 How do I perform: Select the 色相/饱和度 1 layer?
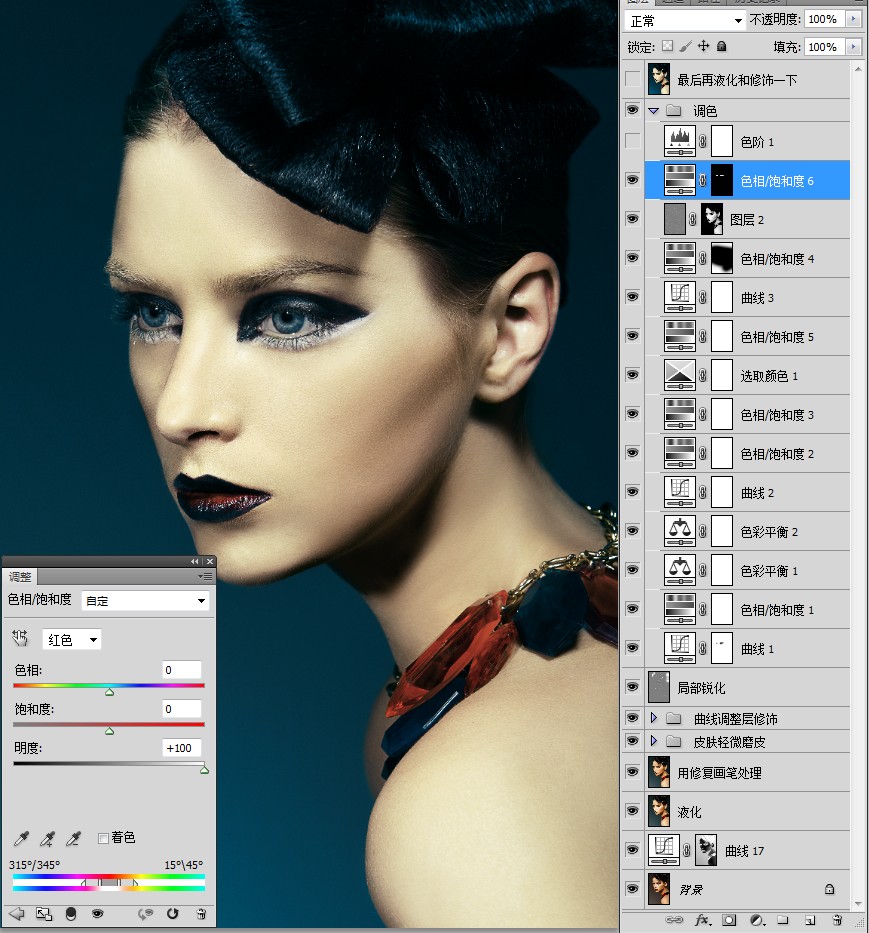tap(748, 609)
